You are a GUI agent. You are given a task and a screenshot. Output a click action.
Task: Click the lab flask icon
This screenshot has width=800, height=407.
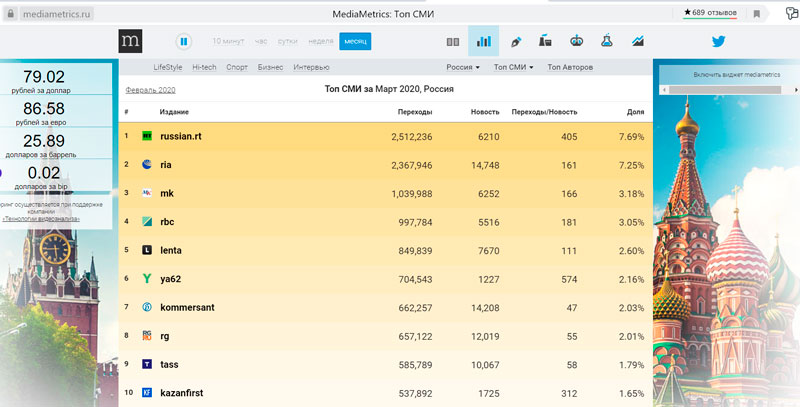click(x=606, y=42)
